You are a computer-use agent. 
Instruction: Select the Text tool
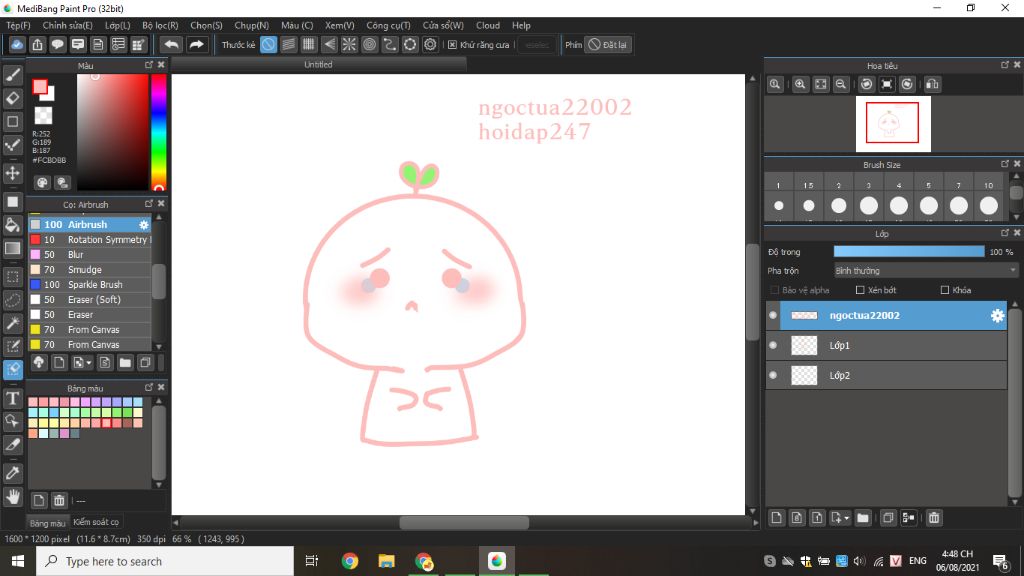pyautogui.click(x=12, y=398)
